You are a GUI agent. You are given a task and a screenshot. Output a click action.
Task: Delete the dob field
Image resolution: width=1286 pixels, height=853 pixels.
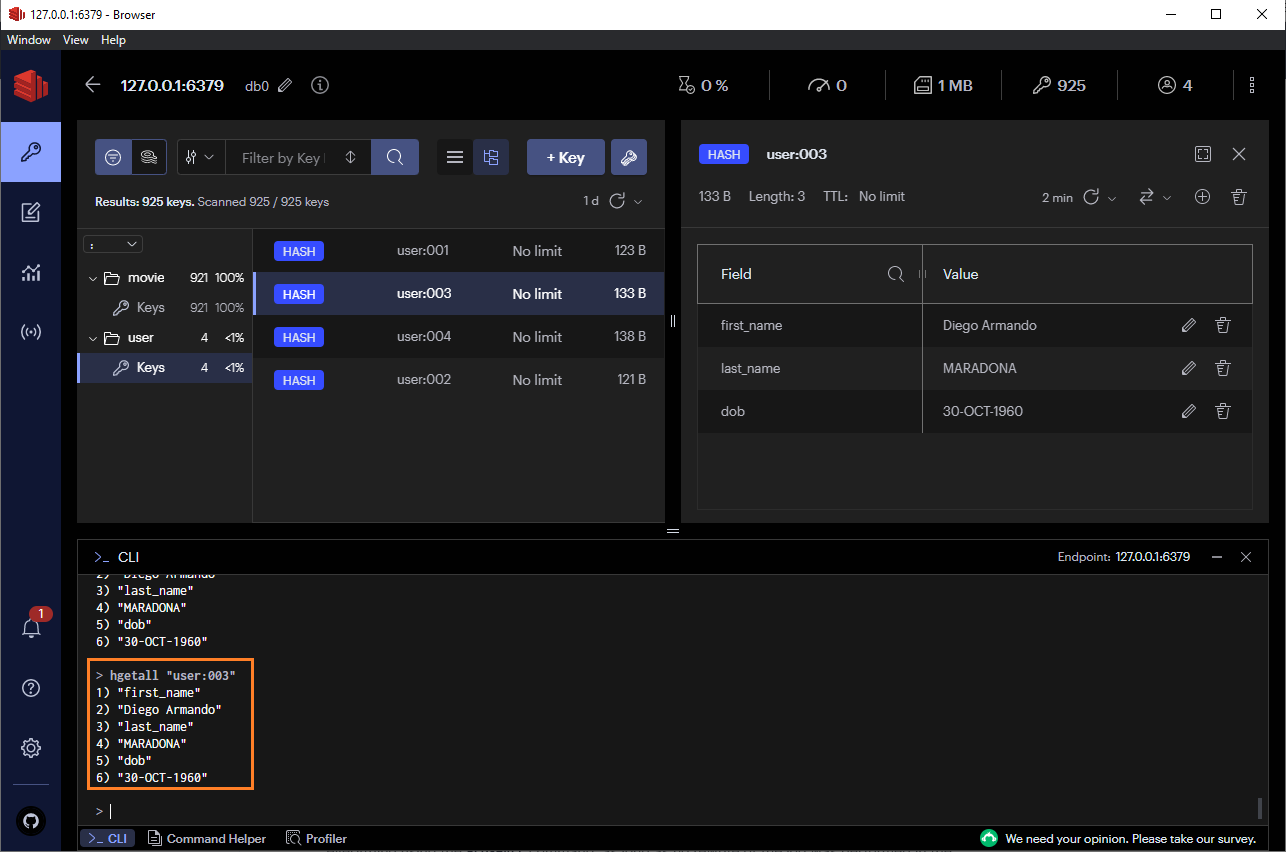pyautogui.click(x=1222, y=411)
